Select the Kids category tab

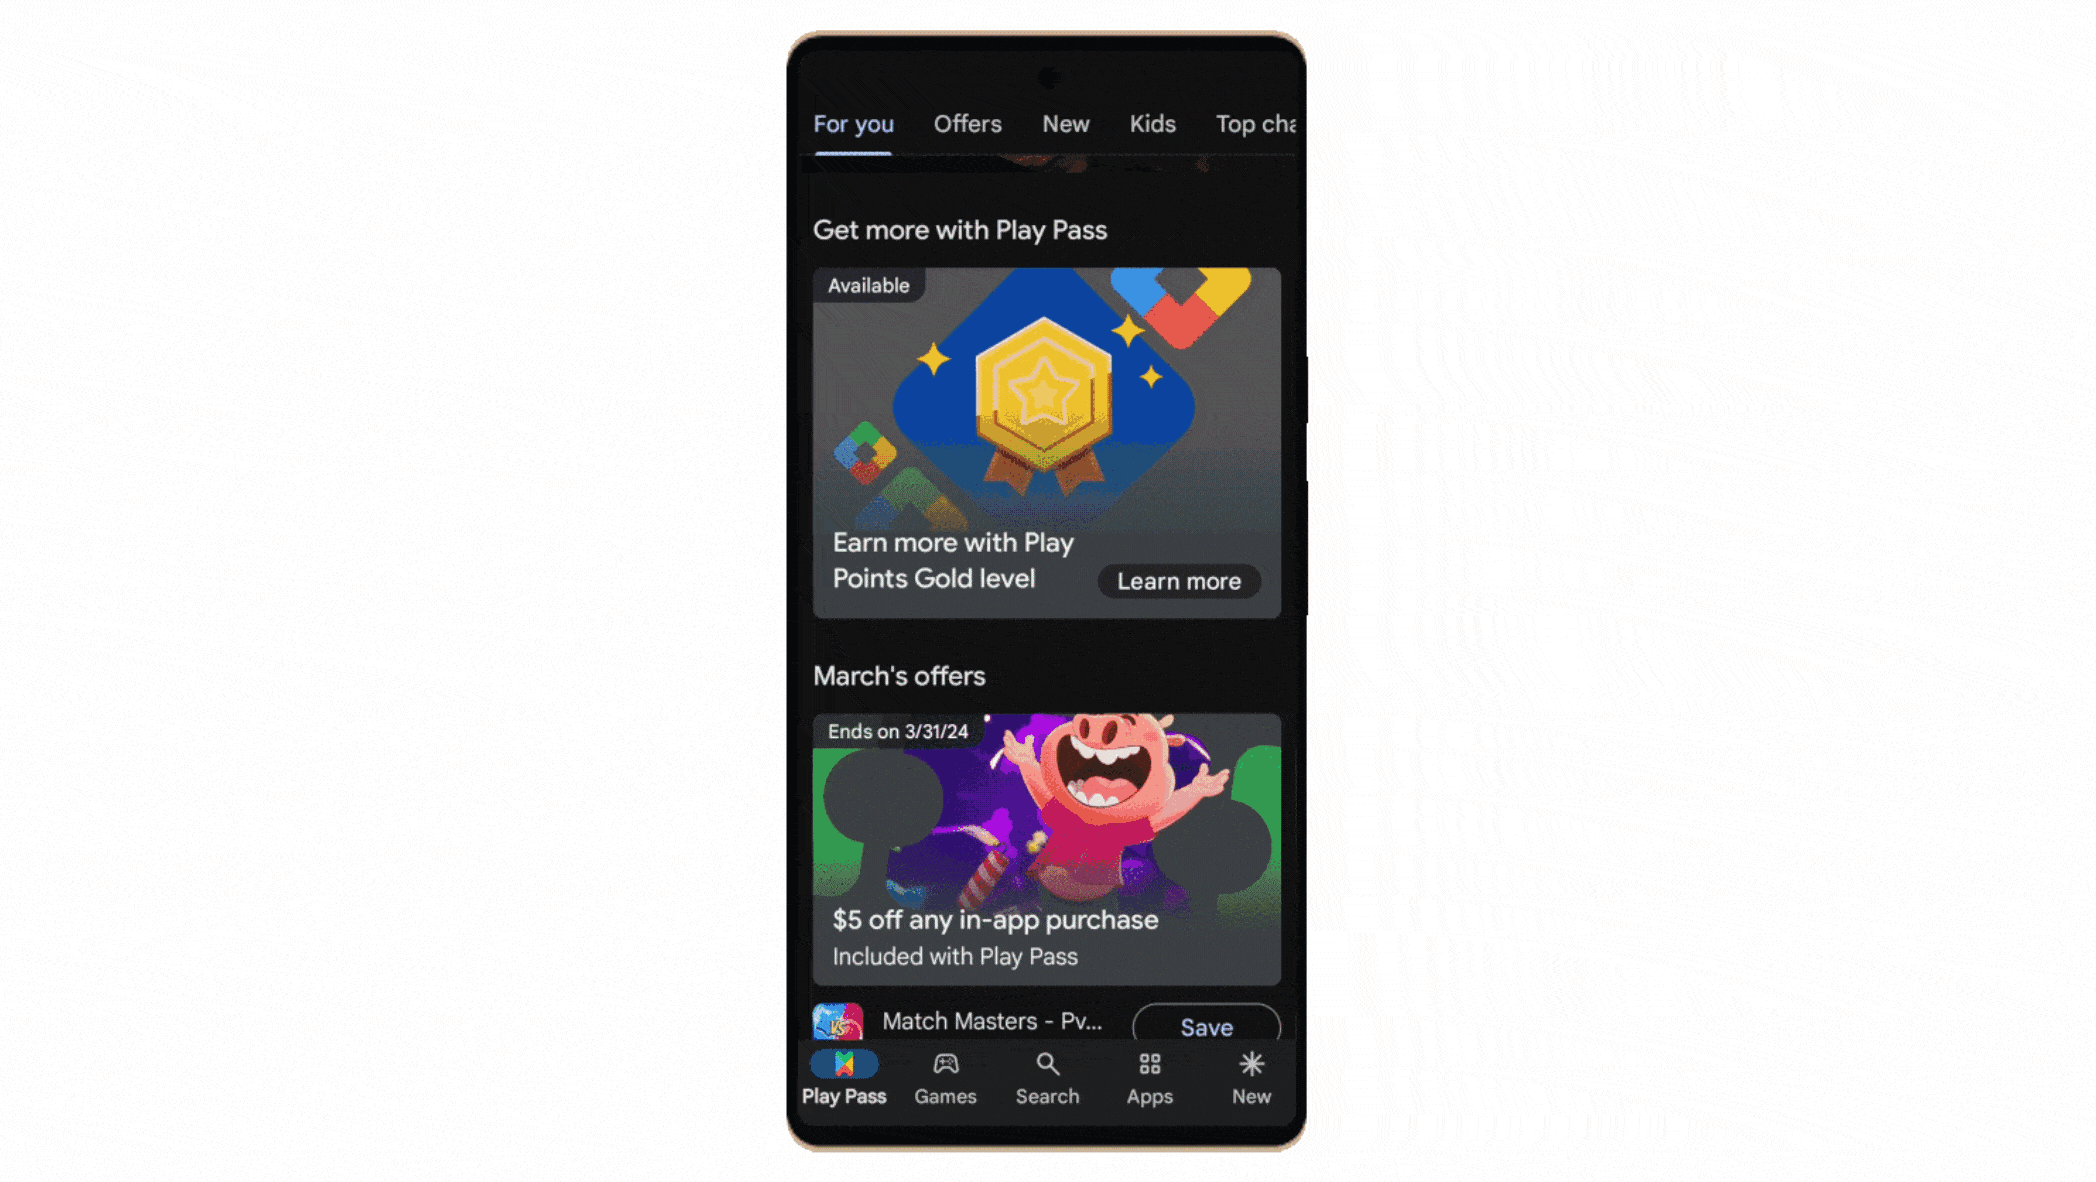point(1152,124)
